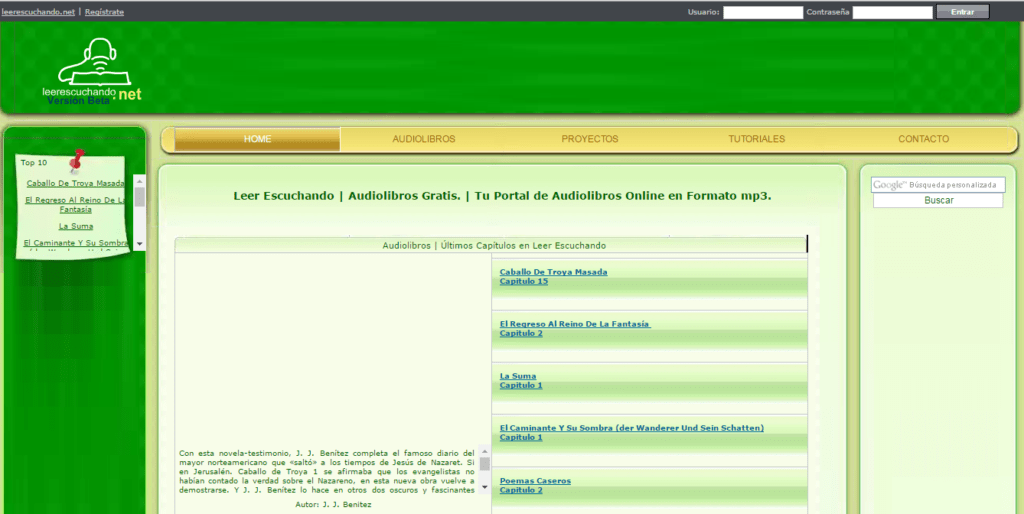Viewport: 1024px width, 514px height.
Task: Open the leerescuchando.net link in top bar
Action: click(38, 12)
